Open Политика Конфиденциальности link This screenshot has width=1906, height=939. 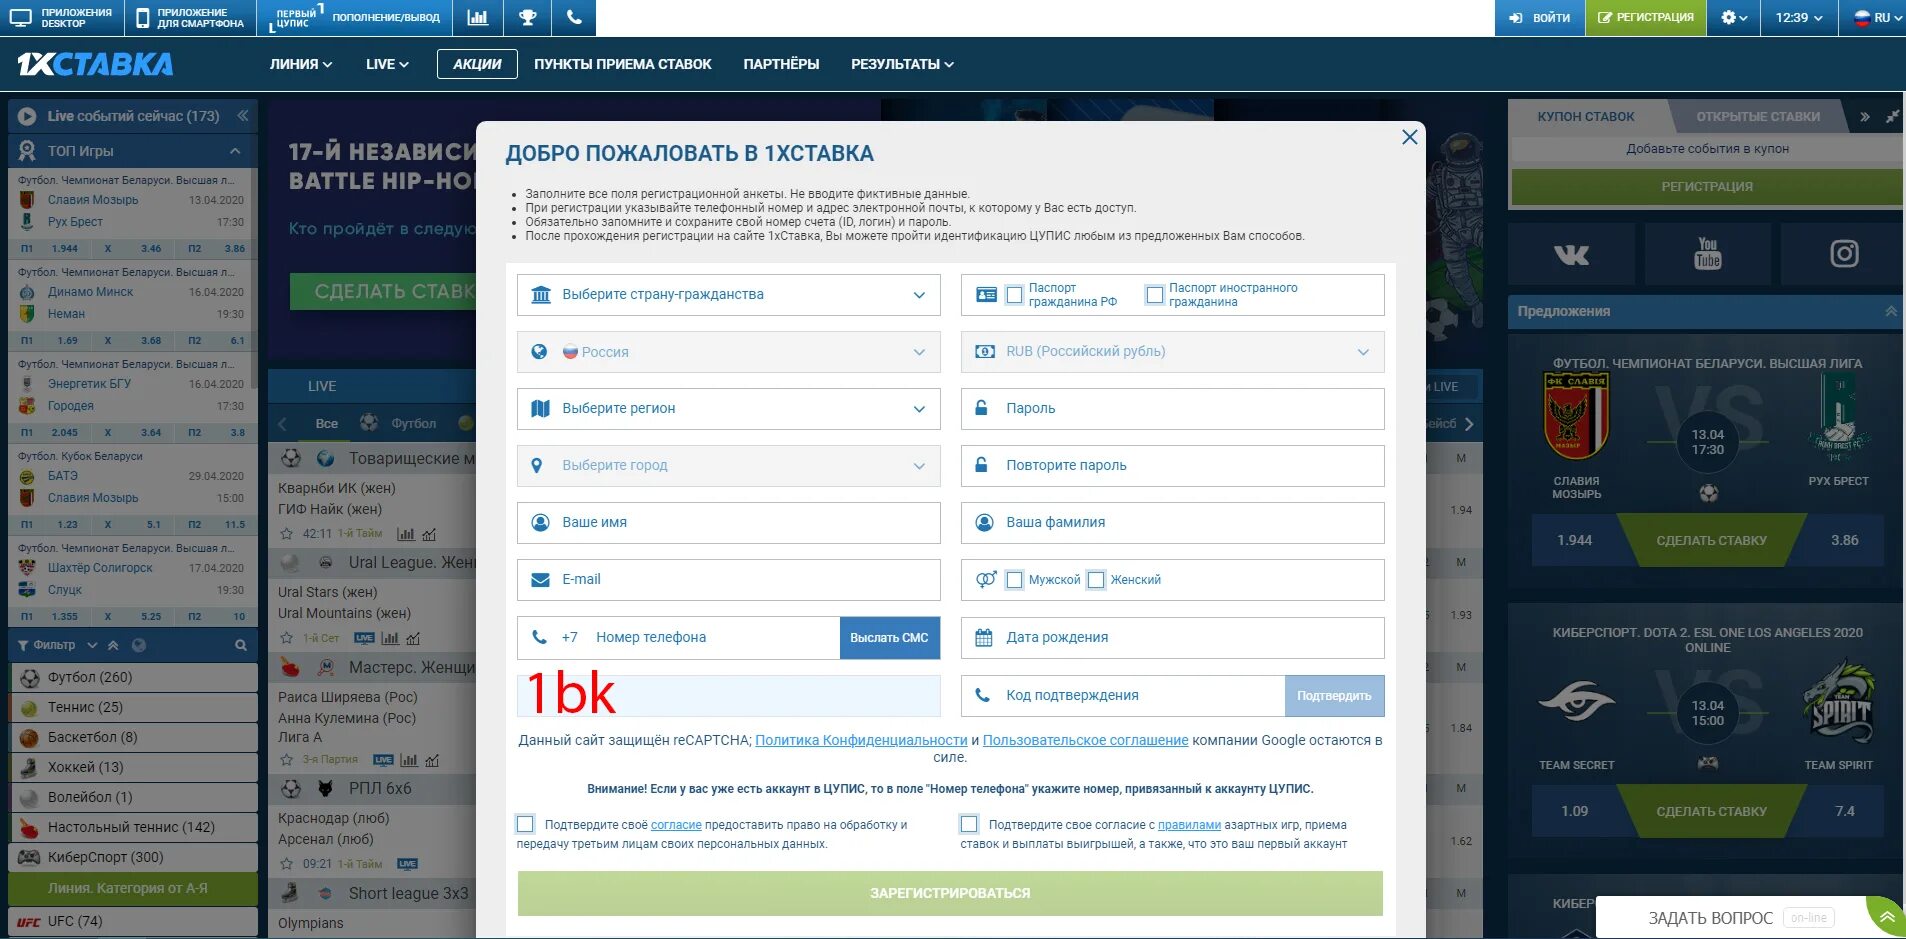click(x=861, y=740)
